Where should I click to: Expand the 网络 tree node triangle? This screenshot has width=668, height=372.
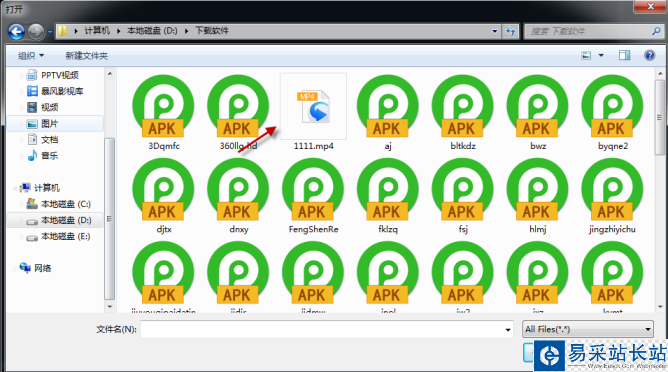click(15, 268)
